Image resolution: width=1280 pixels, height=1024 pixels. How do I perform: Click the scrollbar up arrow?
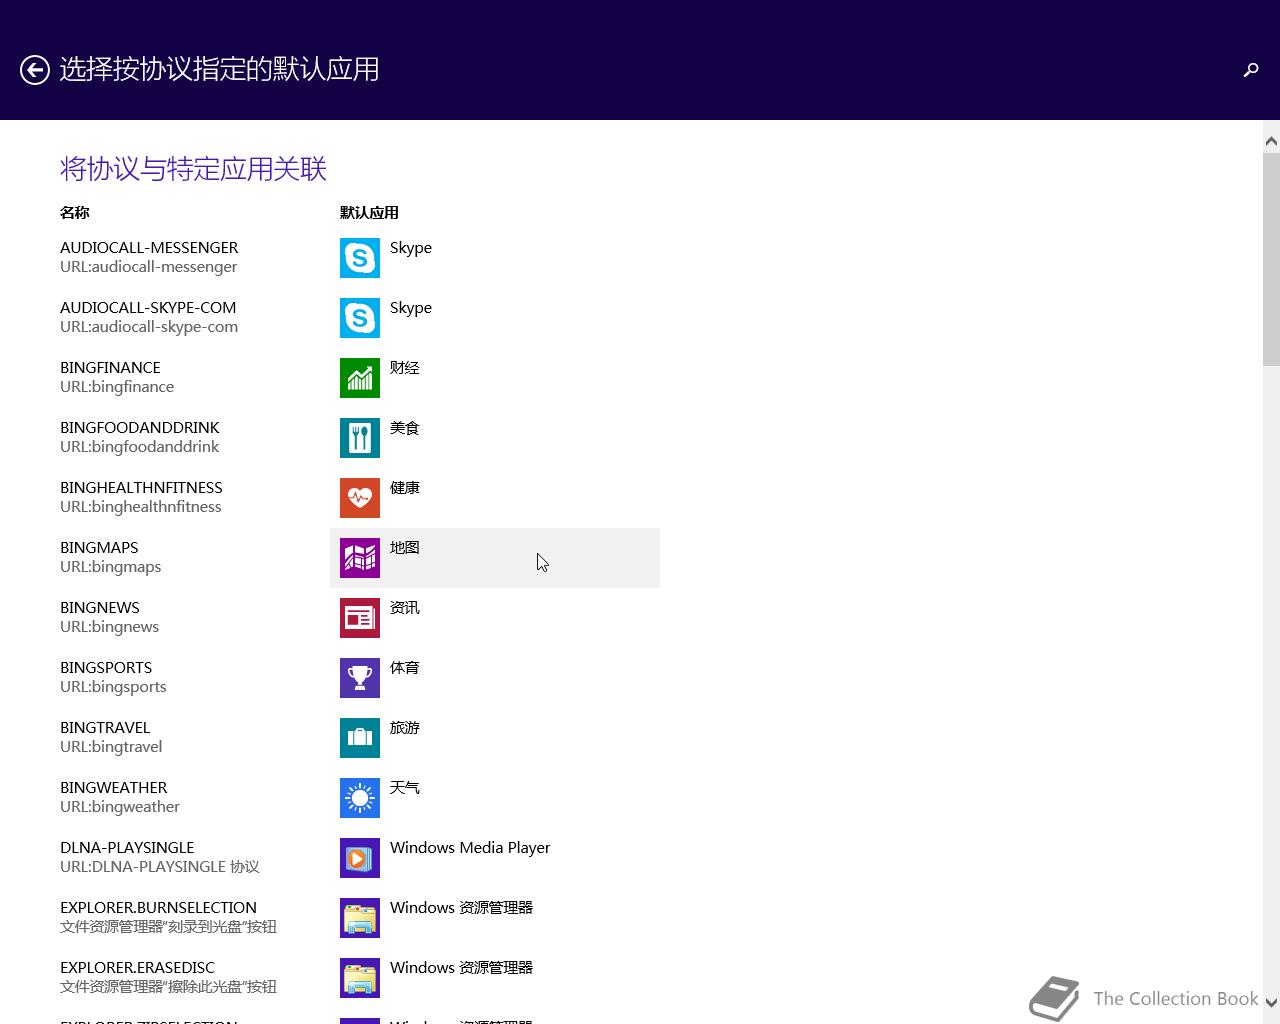click(x=1271, y=141)
